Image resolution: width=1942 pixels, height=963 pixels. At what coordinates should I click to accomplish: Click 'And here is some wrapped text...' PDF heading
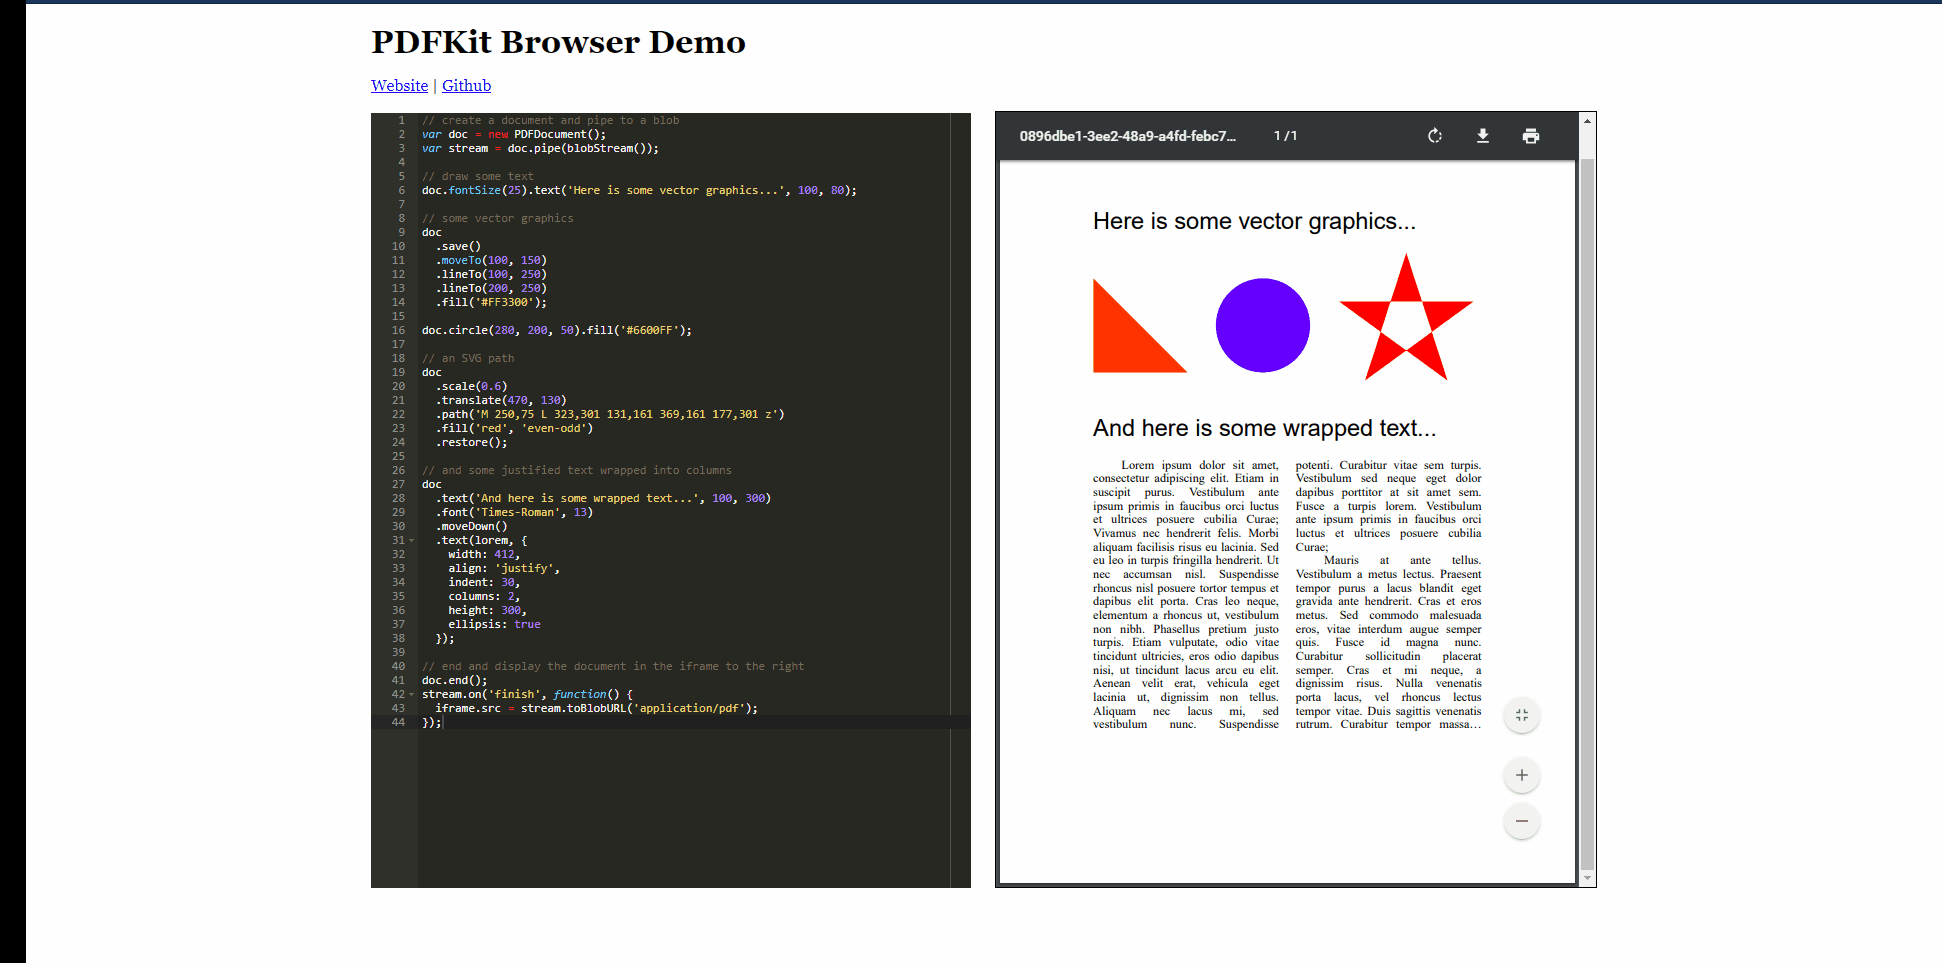click(1264, 429)
